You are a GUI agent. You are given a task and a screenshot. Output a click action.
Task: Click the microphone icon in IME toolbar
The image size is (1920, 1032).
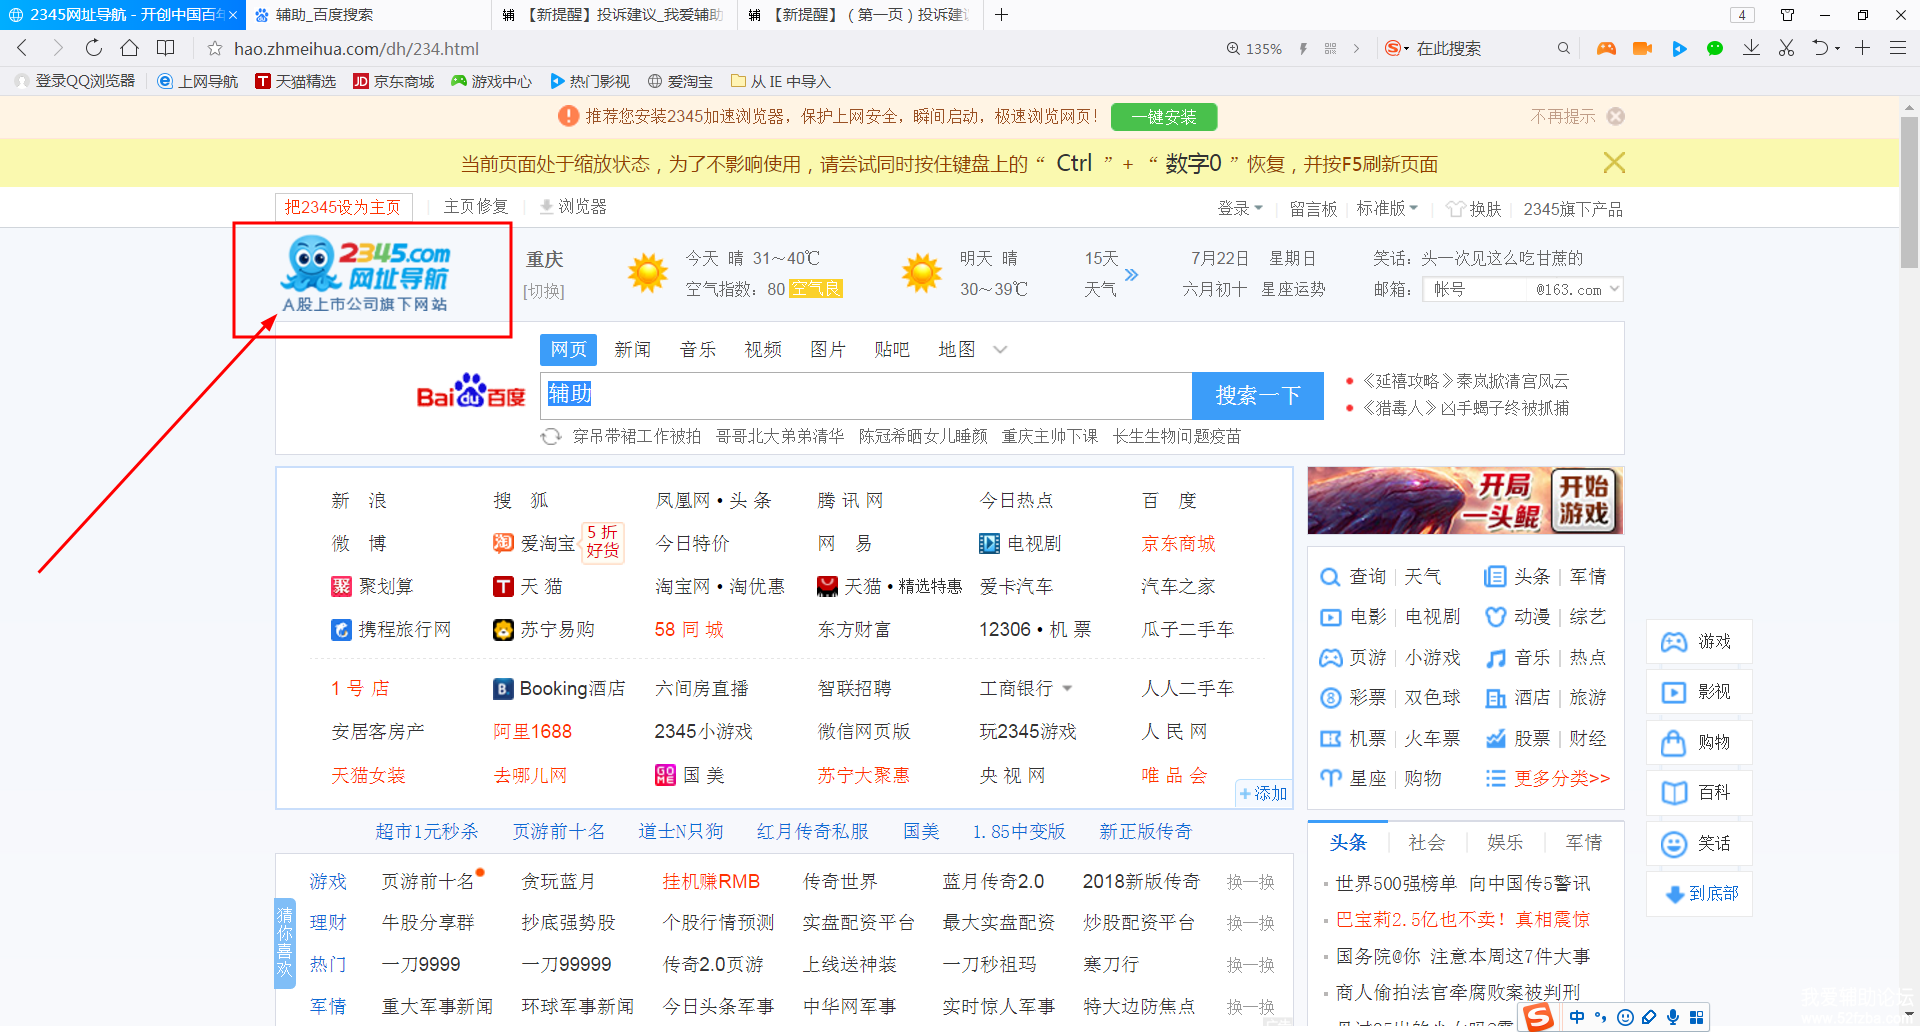pyautogui.click(x=1673, y=1017)
